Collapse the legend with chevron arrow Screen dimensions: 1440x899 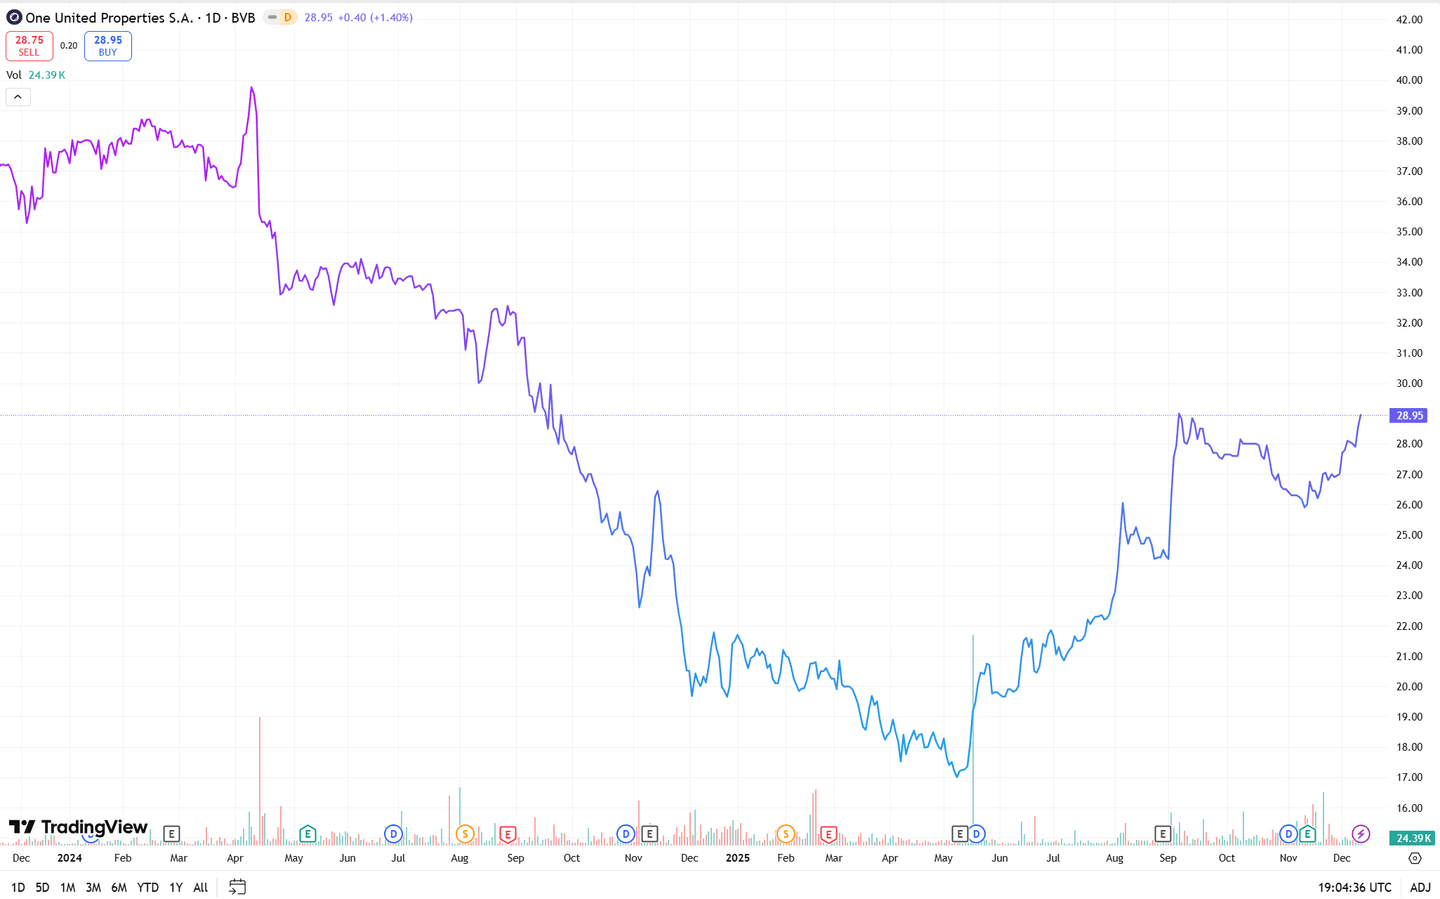point(18,97)
